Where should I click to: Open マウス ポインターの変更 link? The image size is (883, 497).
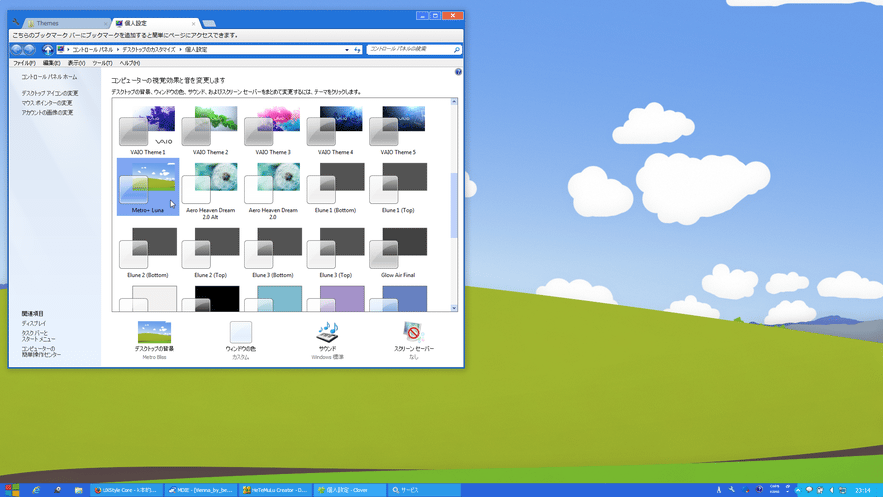click(x=47, y=103)
